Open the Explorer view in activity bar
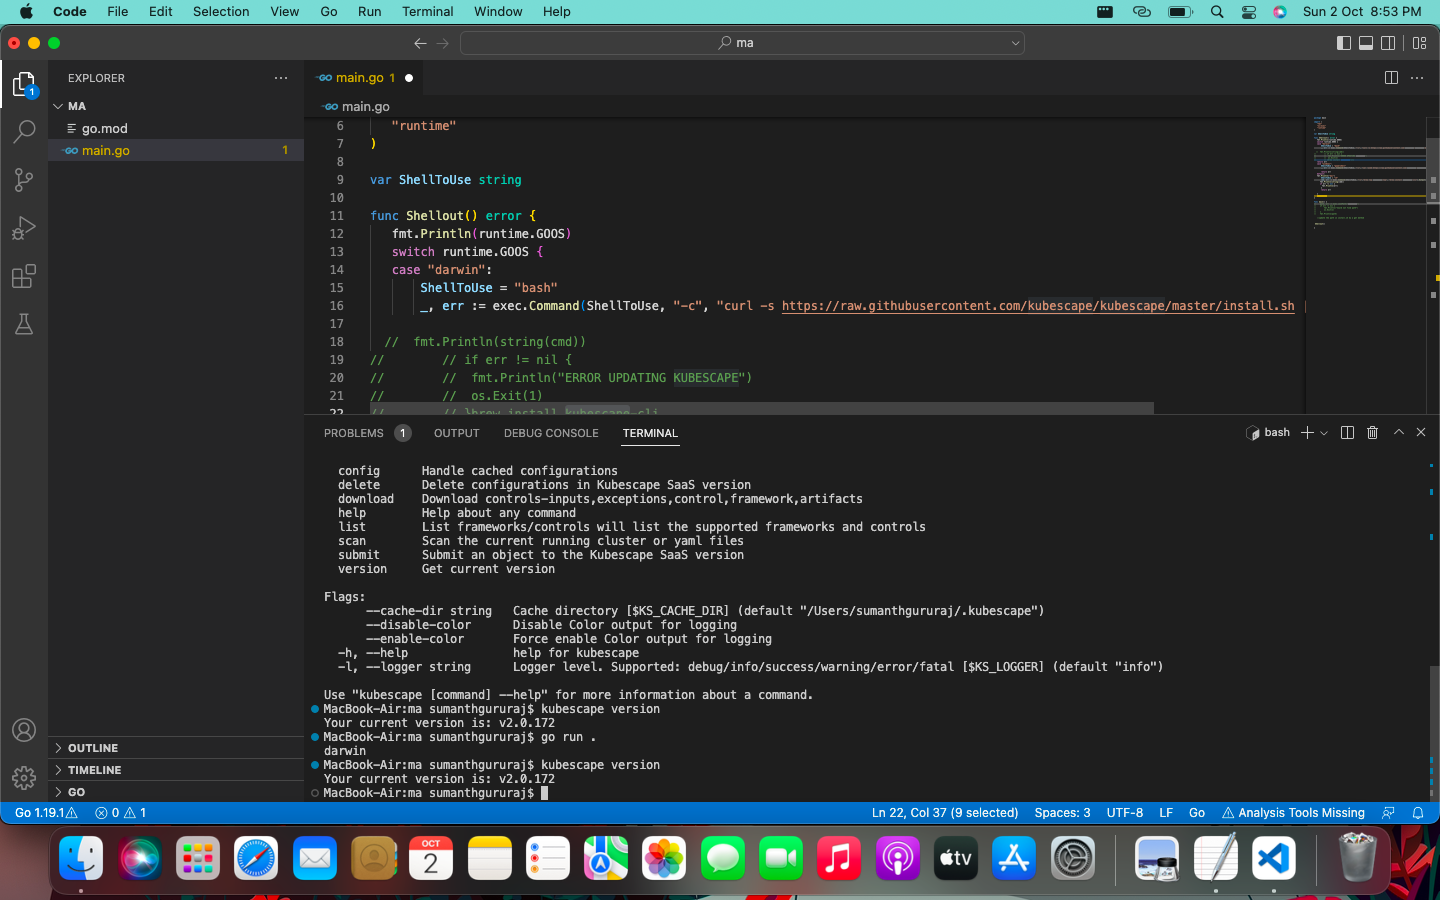Viewport: 1440px width, 900px height. click(24, 84)
